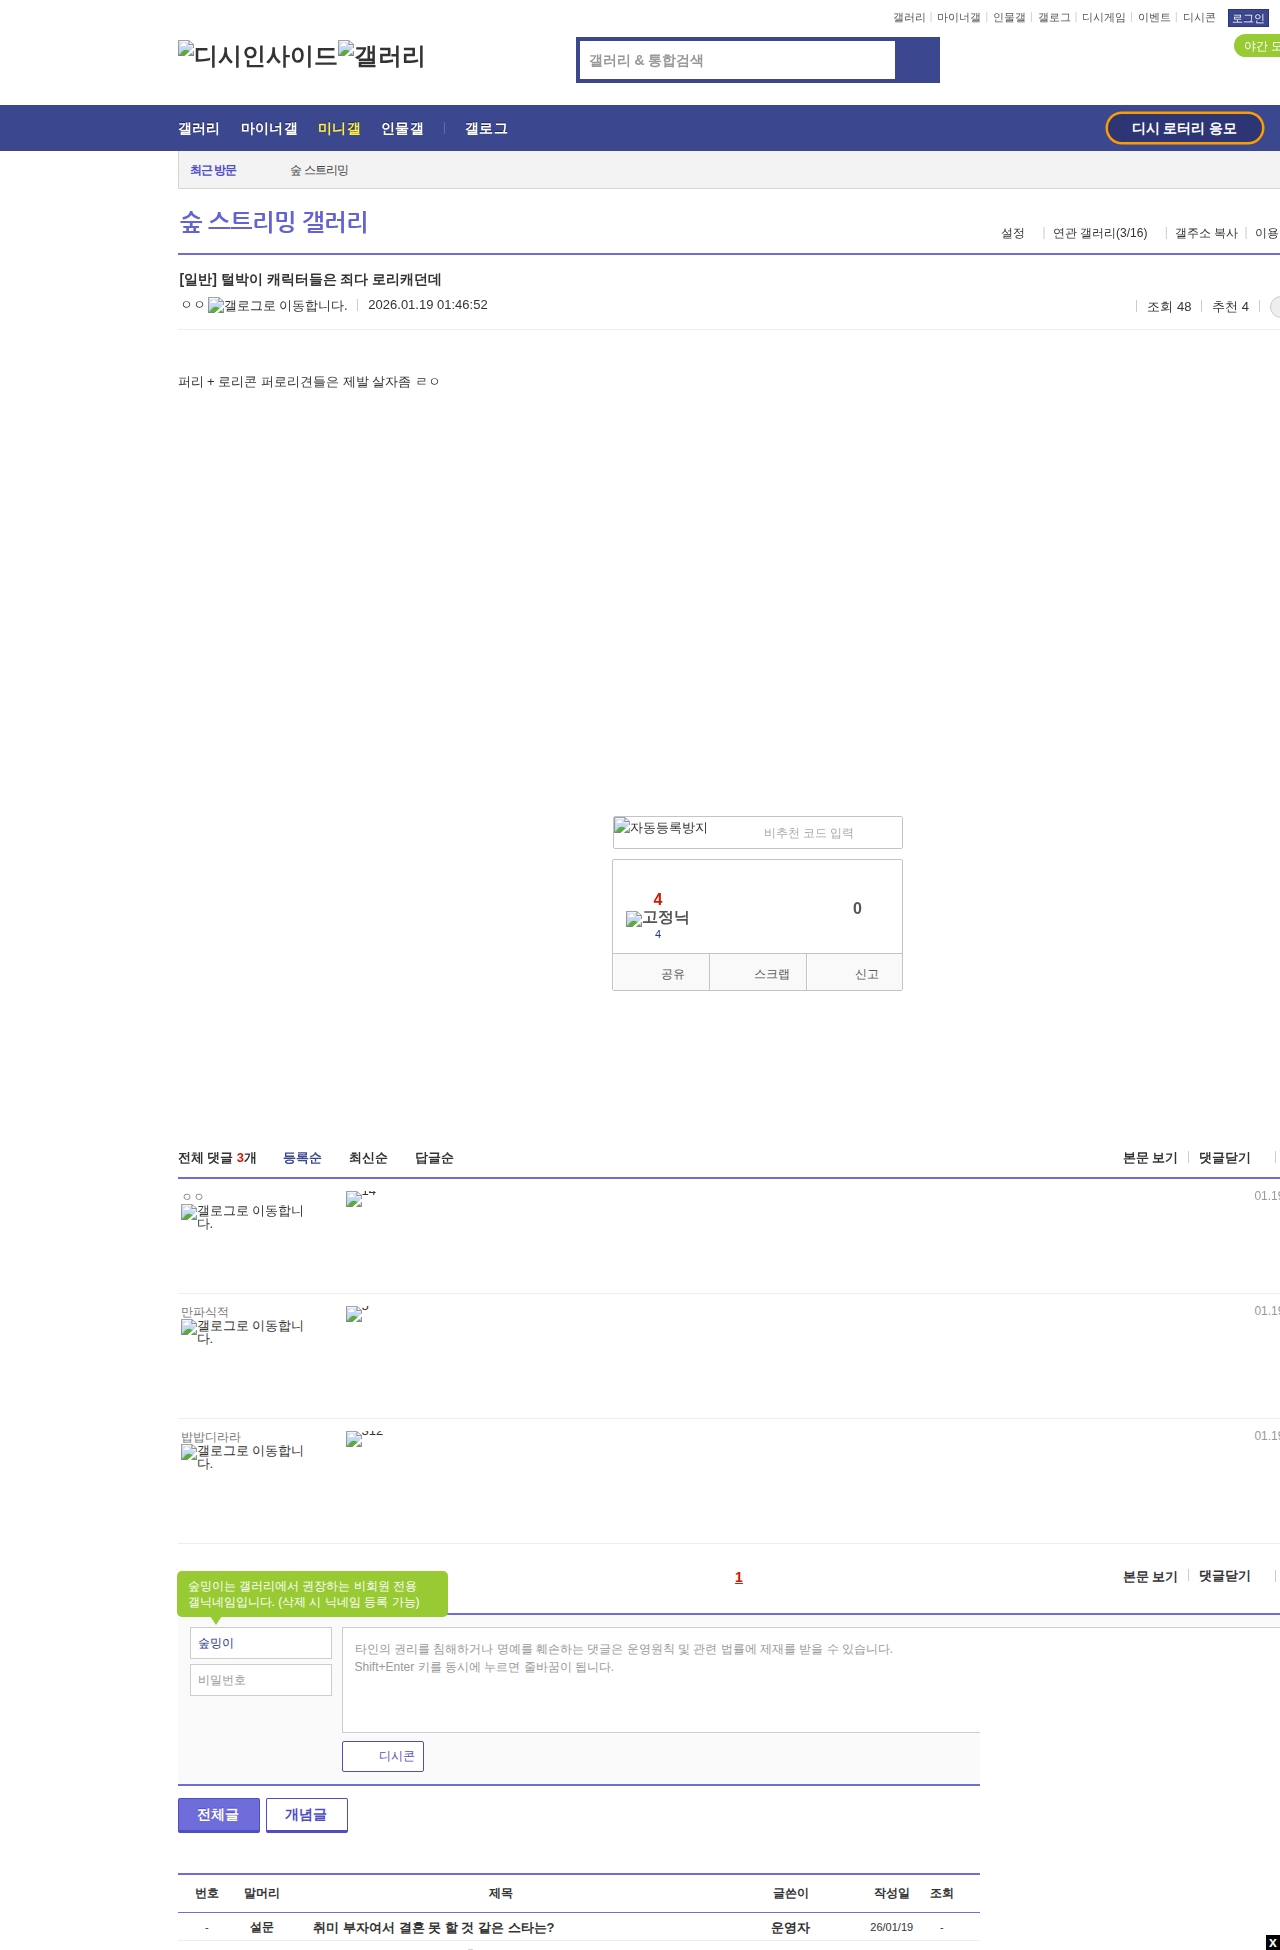Click 댓글닫기 beside comment page number
Image resolution: width=1280 pixels, height=1950 pixels.
[1225, 1576]
